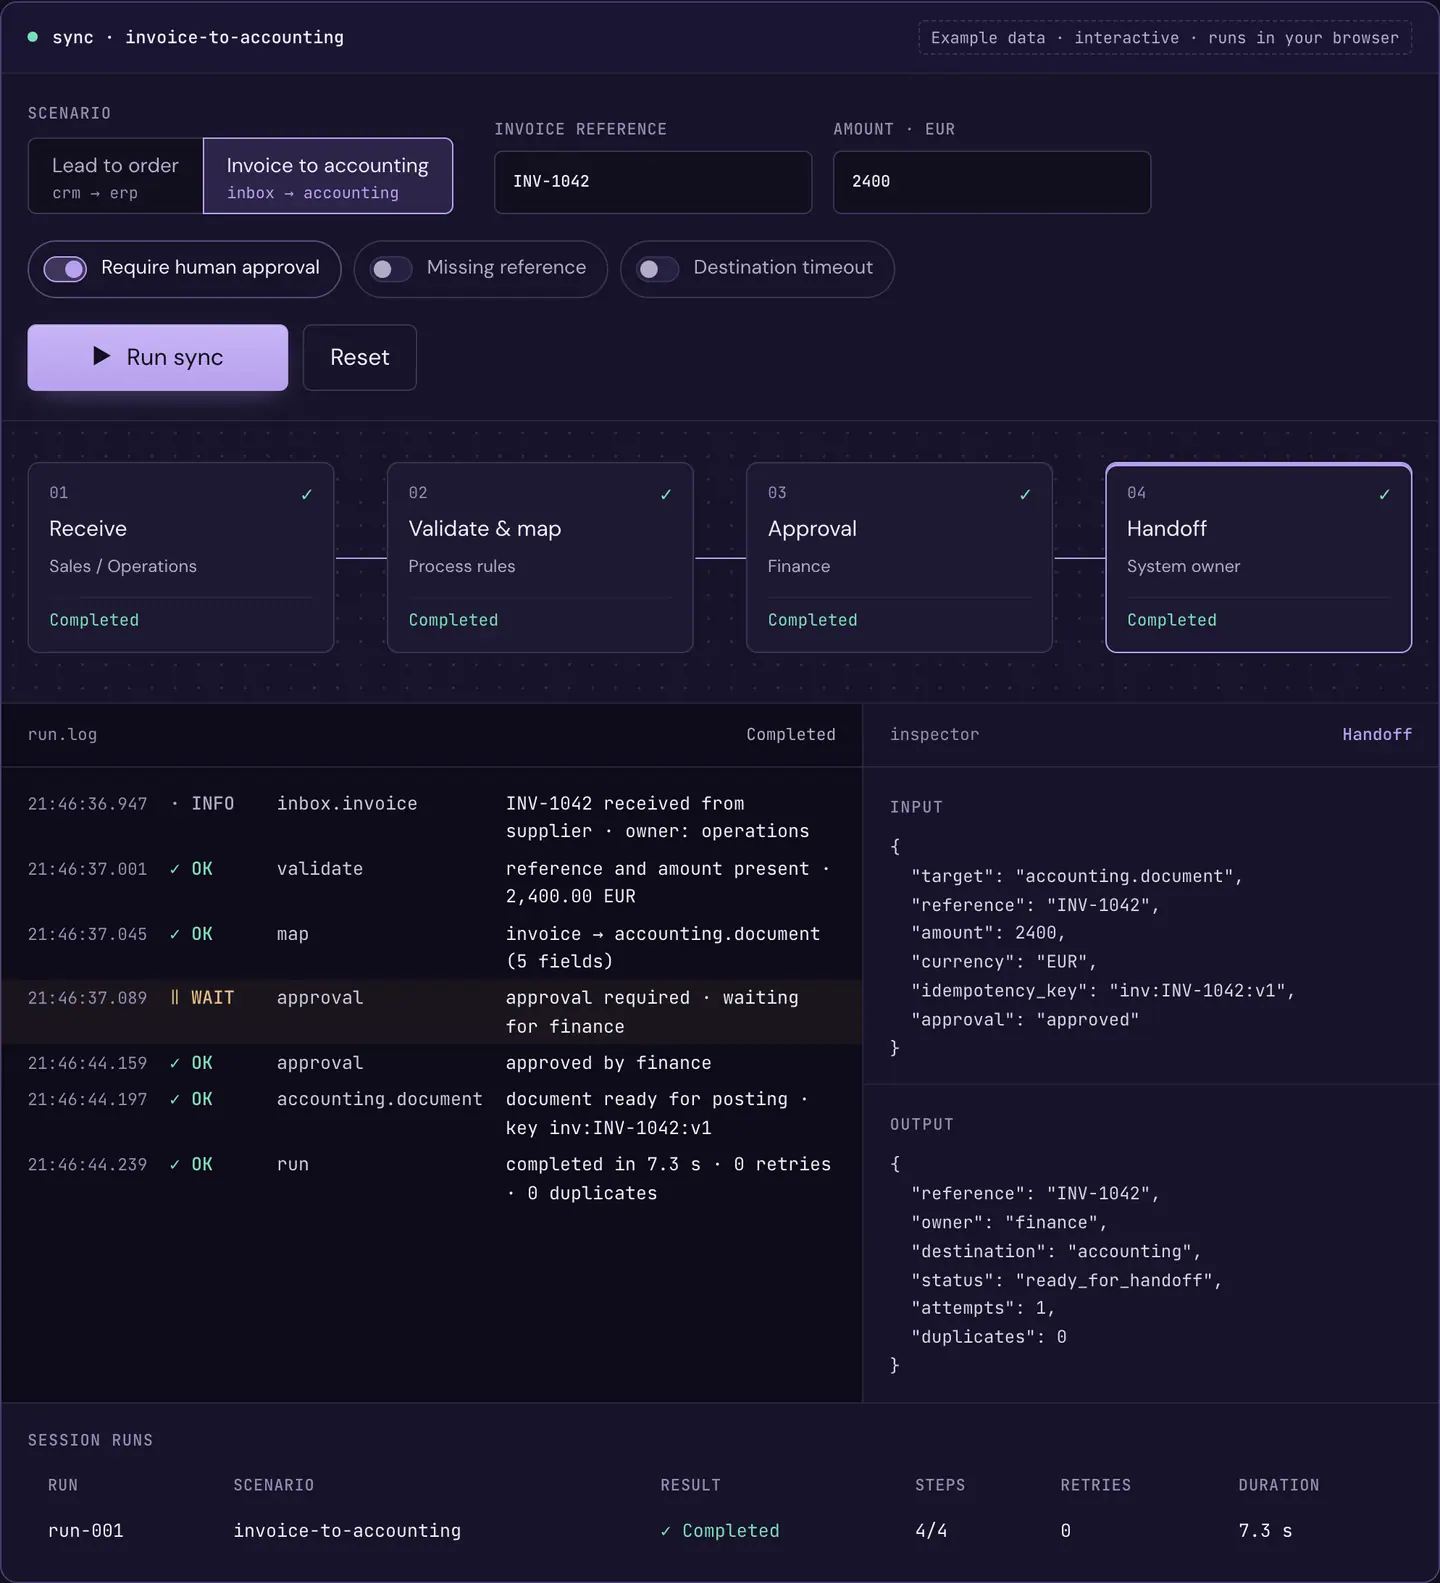The image size is (1440, 1583).
Task: Click the inbox.invoice INFO log entry
Action: pyautogui.click(x=431, y=817)
